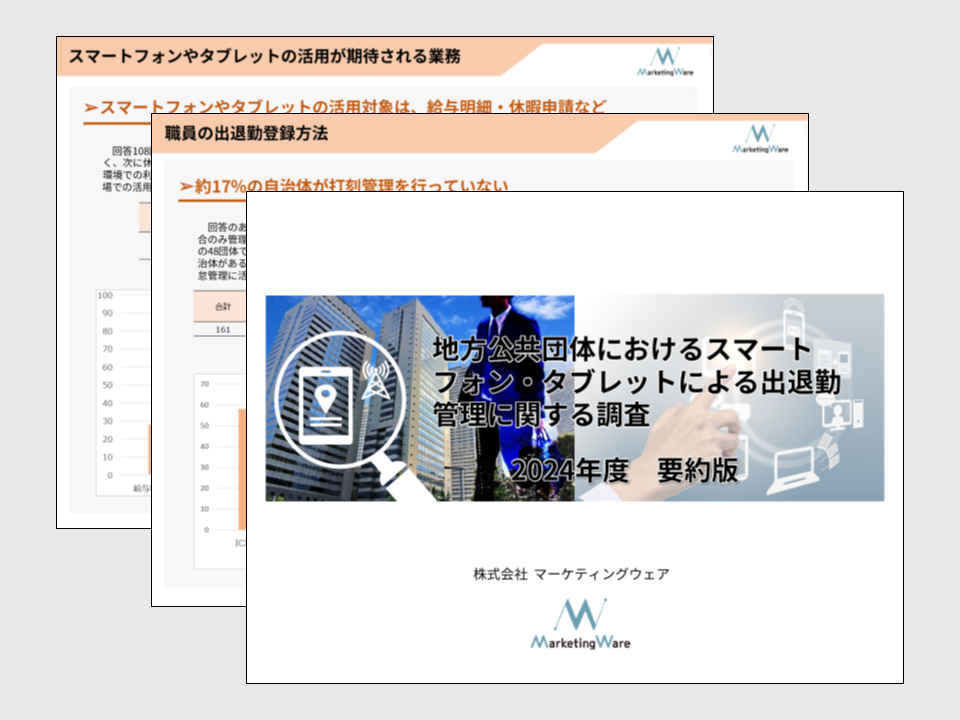This screenshot has height=720, width=960.
Task: Select the rearmost slide's orange header title
Action: 265,57
